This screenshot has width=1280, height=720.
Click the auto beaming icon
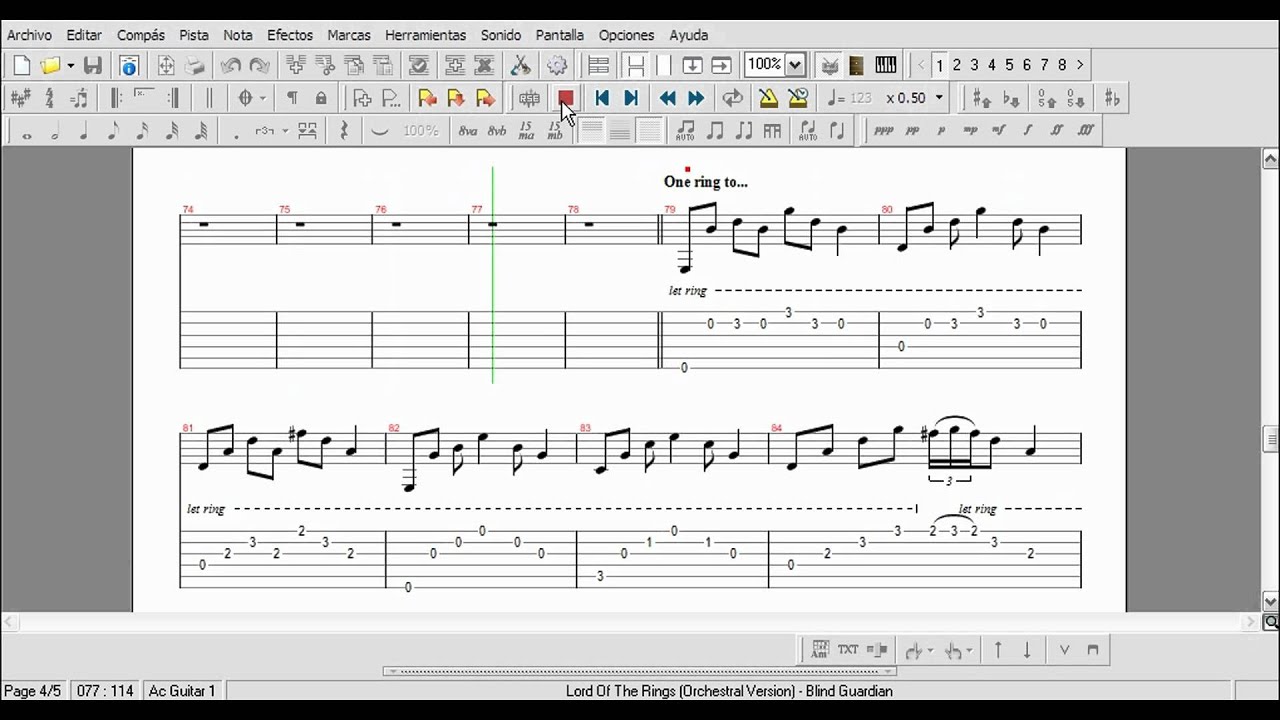click(685, 131)
